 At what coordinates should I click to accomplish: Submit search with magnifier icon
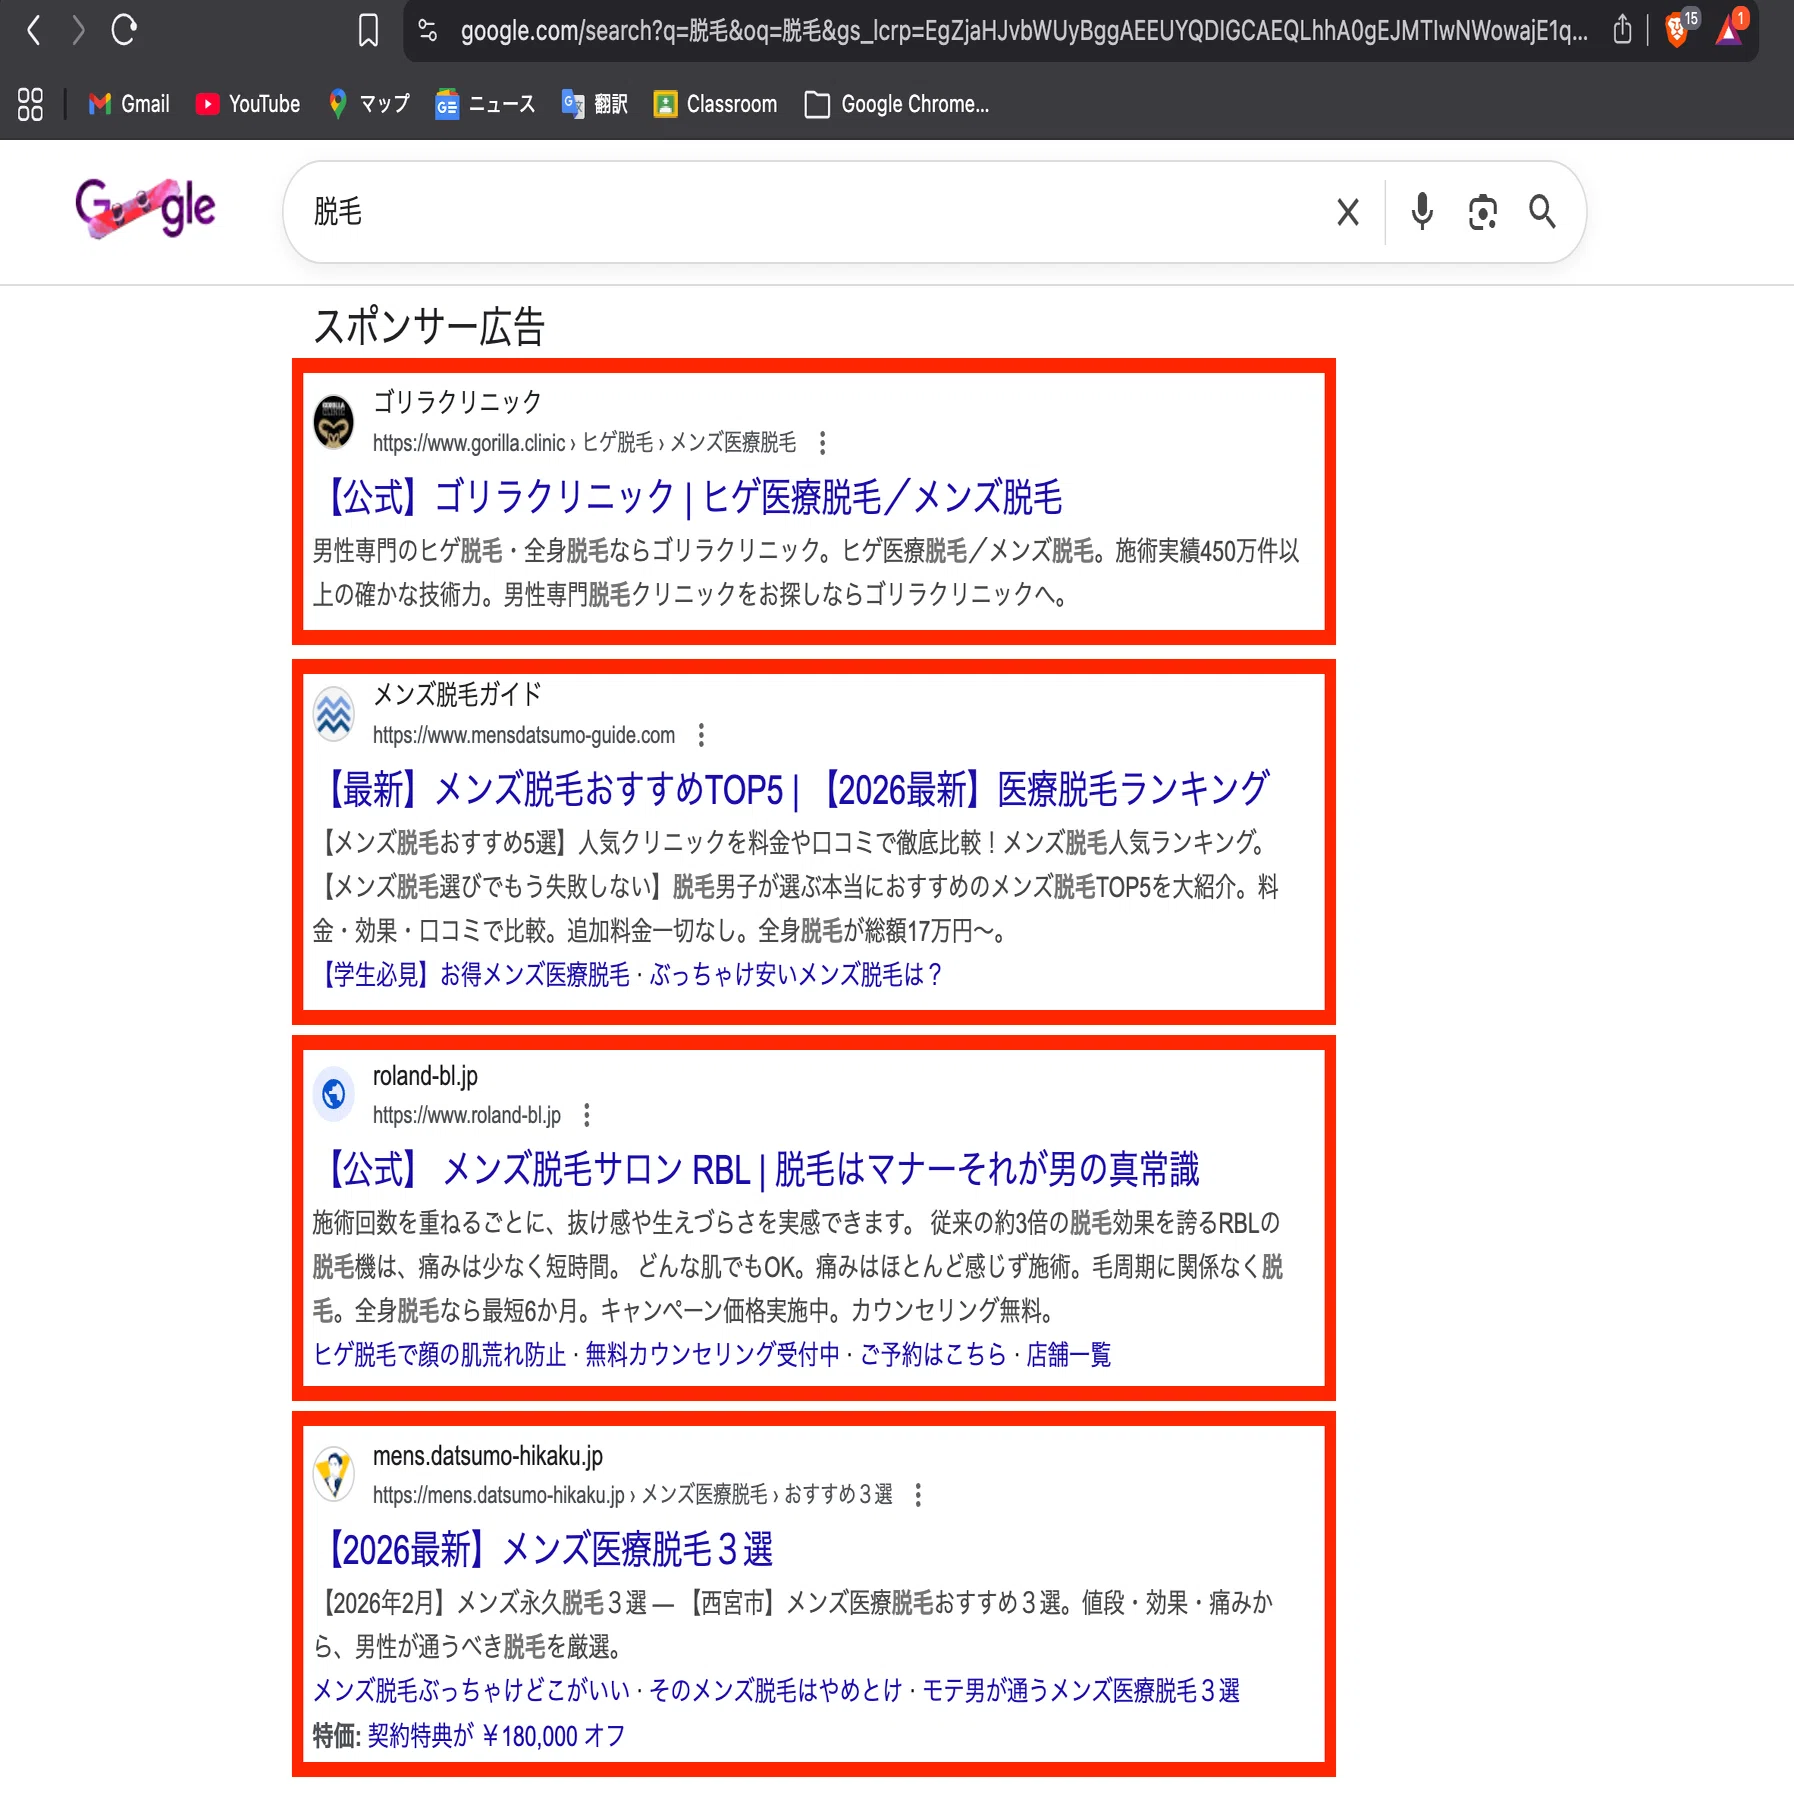[1542, 212]
